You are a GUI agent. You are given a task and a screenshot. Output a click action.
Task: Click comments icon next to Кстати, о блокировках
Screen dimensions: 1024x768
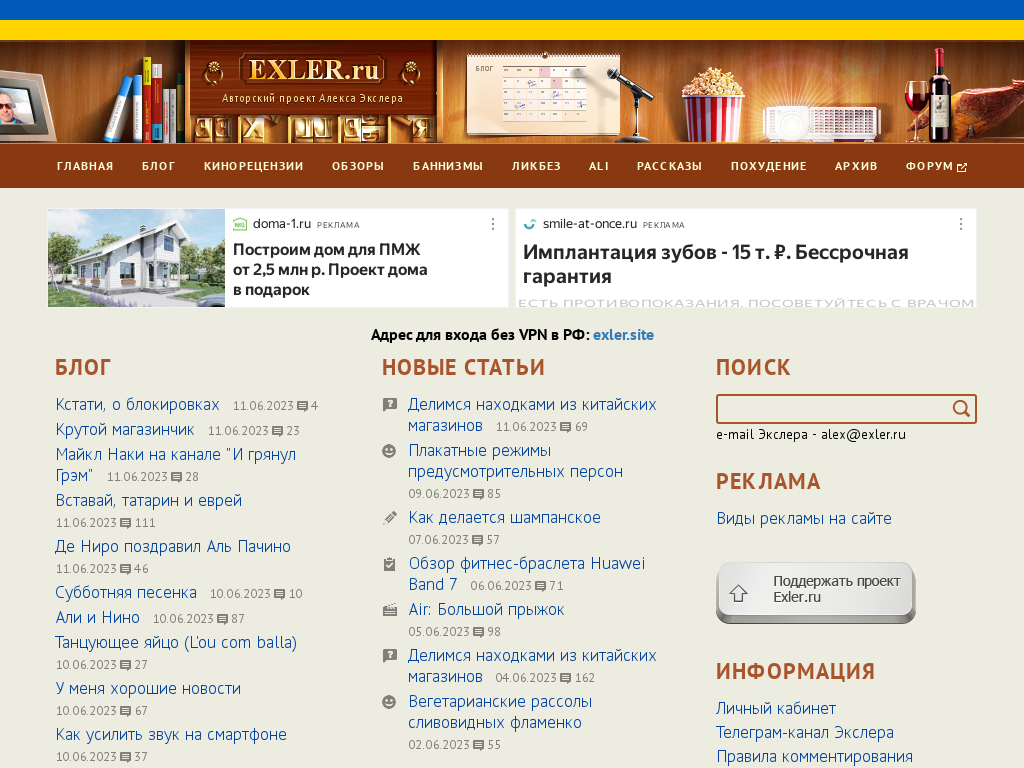click(302, 406)
